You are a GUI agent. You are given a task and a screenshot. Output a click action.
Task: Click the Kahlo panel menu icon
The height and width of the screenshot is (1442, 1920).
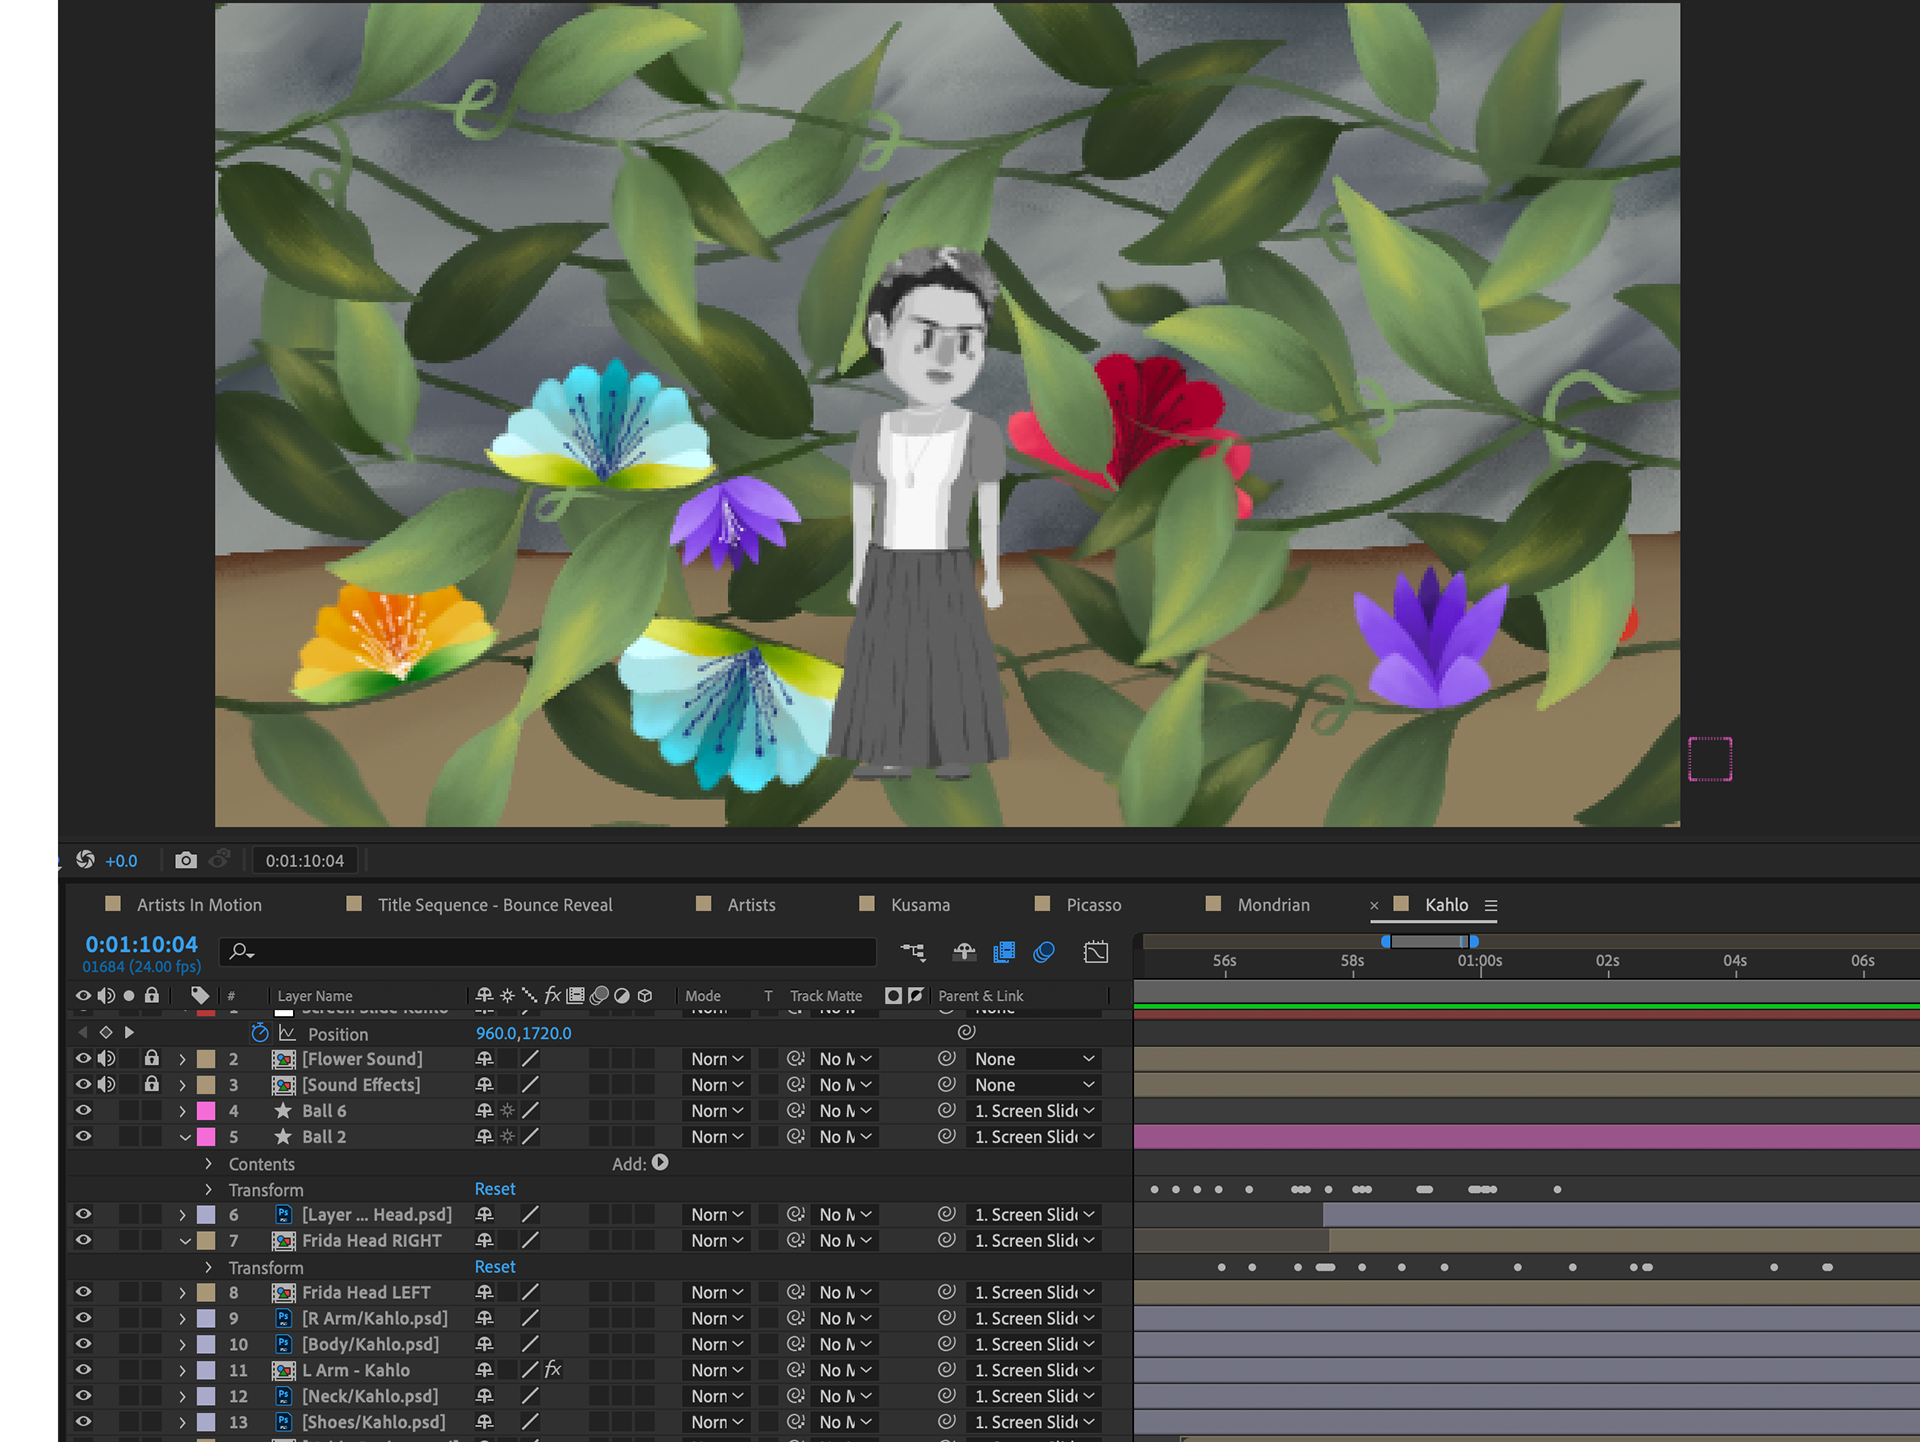click(x=1491, y=905)
